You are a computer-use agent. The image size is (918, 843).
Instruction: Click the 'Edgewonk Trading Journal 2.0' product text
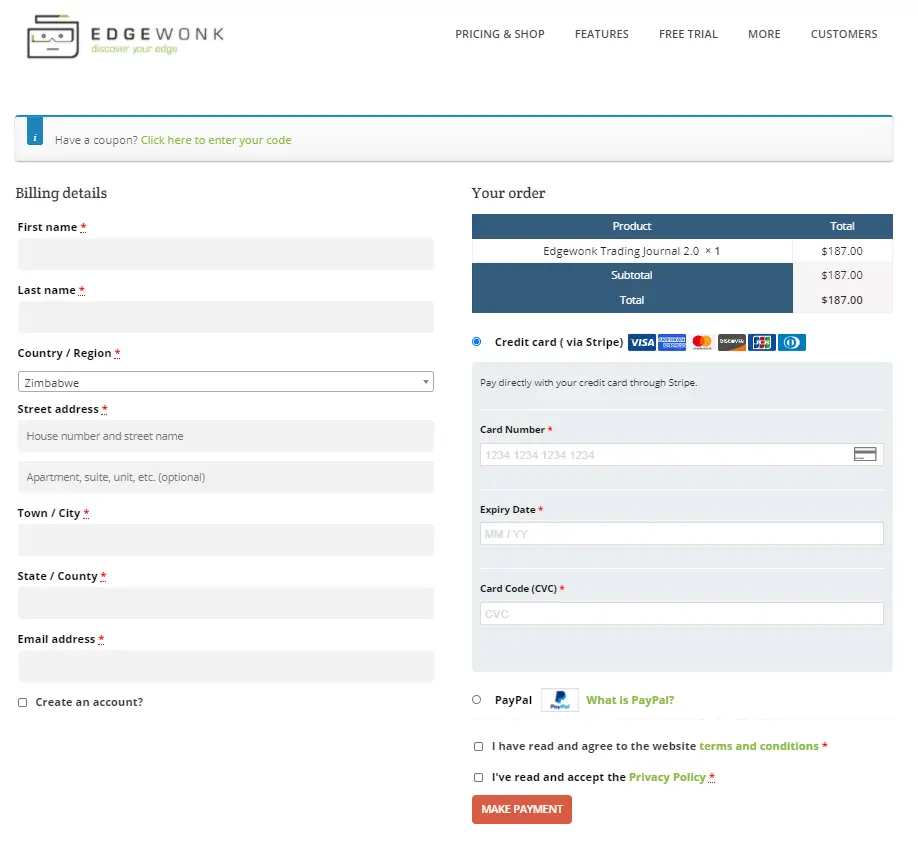[x=621, y=251]
